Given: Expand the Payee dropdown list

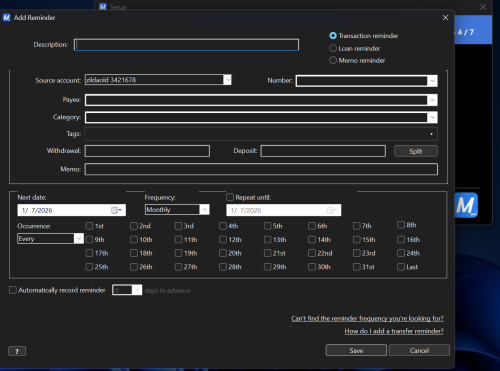Looking at the screenshot, I should 432,100.
